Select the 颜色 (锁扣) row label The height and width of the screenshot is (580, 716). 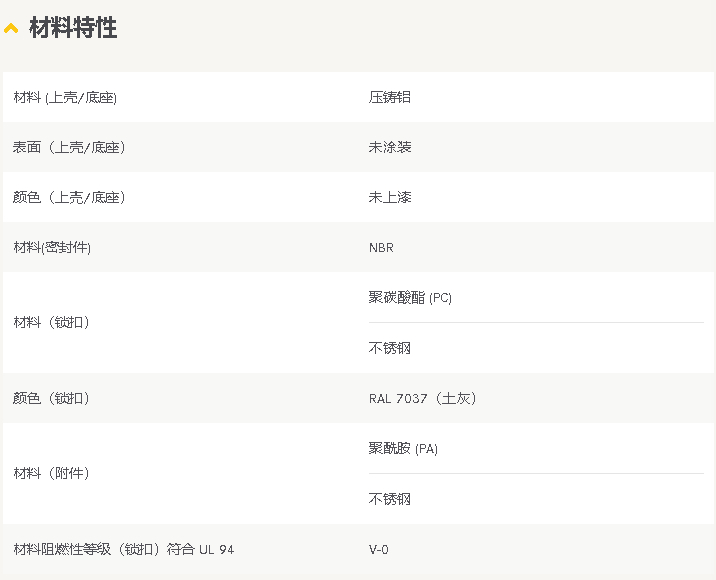point(51,398)
